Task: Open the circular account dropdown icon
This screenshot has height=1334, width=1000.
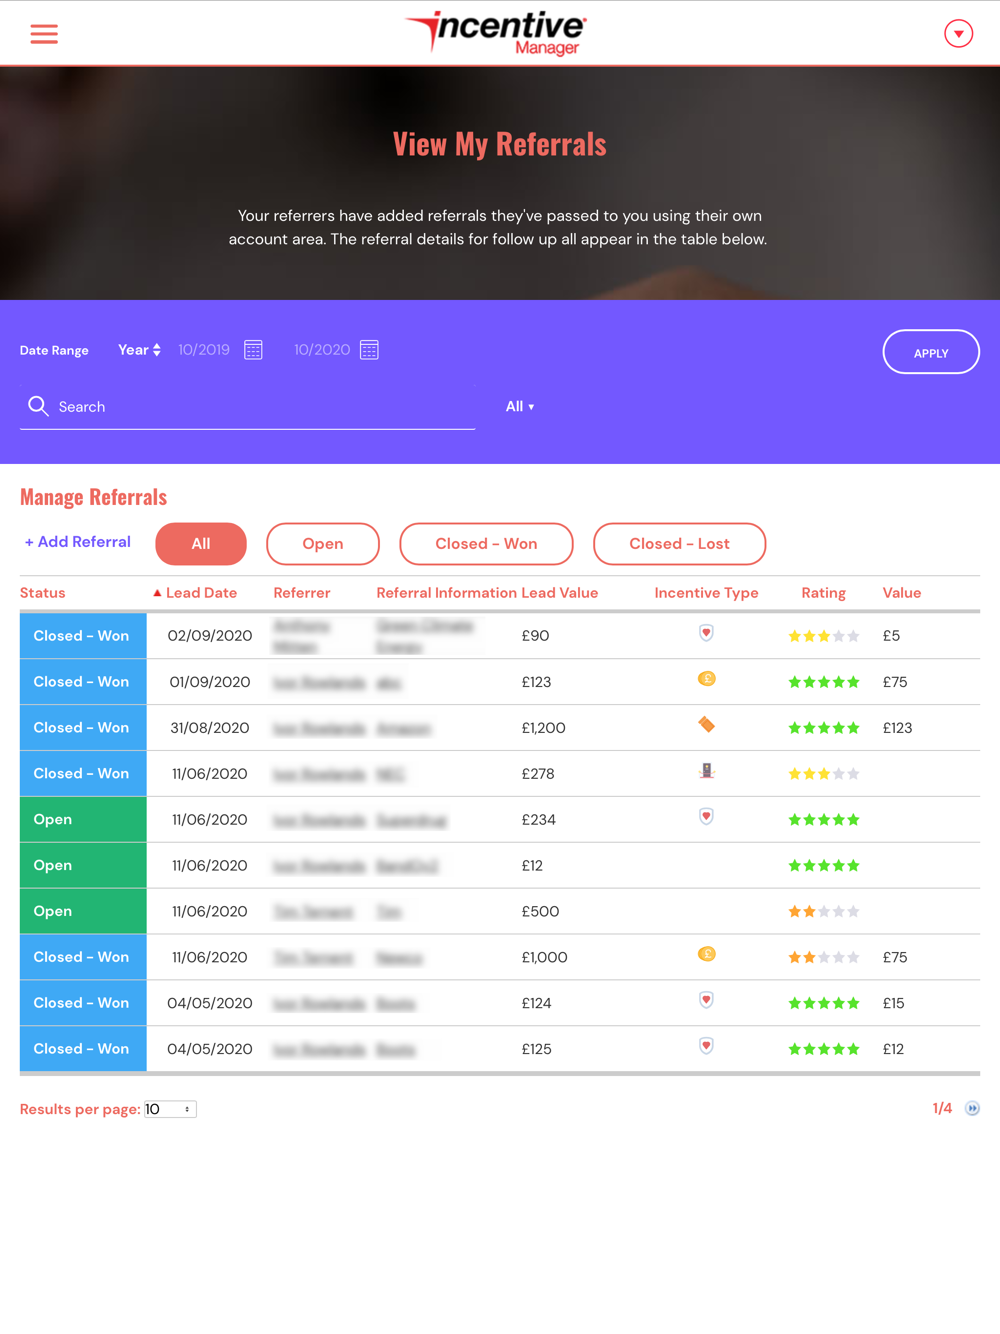Action: coord(958,34)
